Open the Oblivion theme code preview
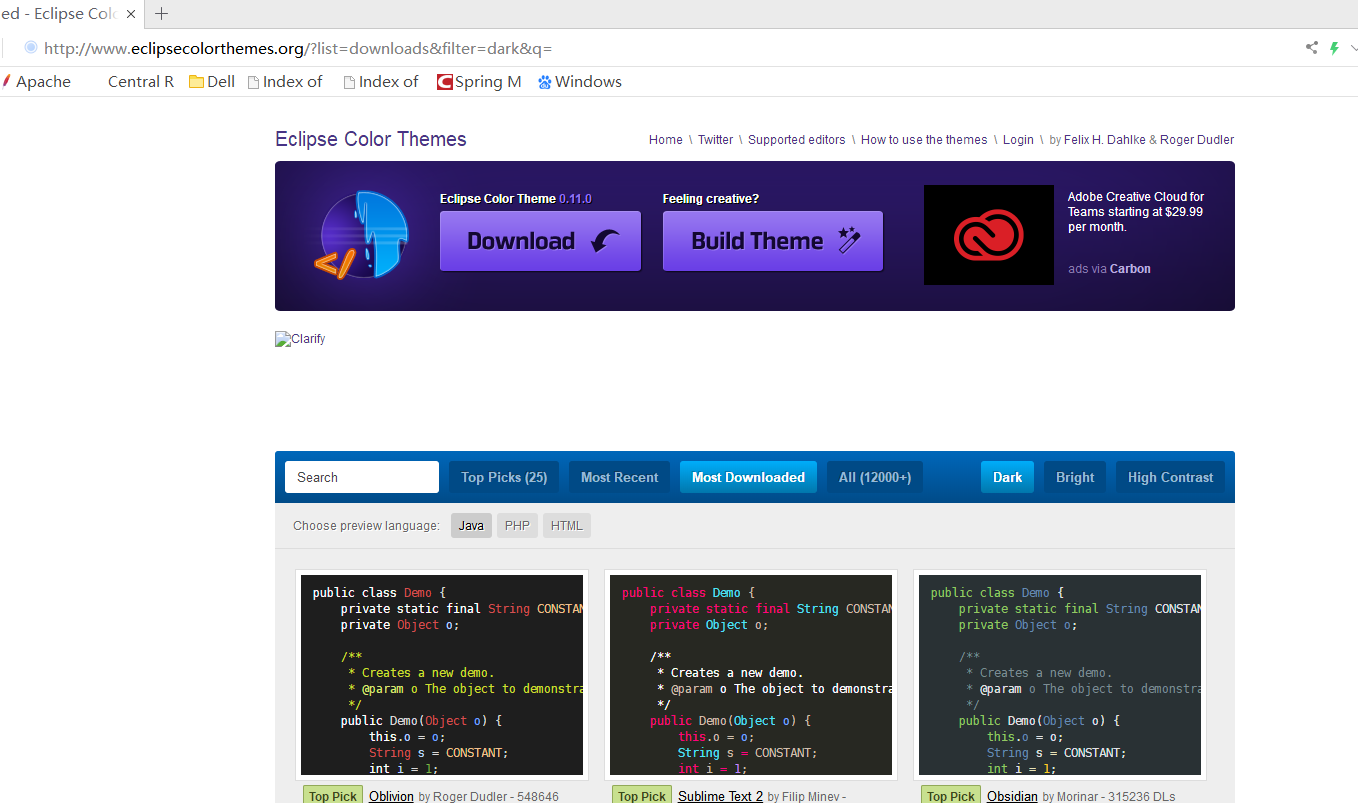 (x=442, y=675)
